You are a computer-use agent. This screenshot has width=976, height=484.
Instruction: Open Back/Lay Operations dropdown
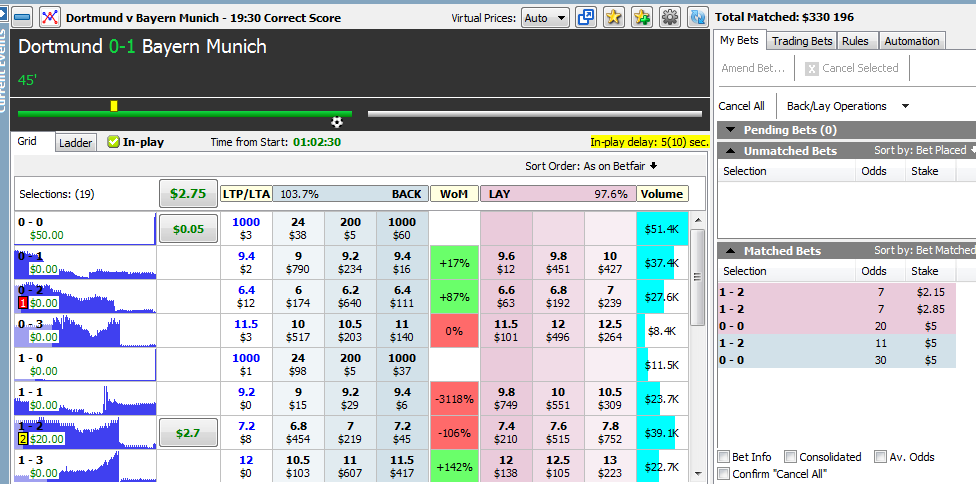(848, 106)
